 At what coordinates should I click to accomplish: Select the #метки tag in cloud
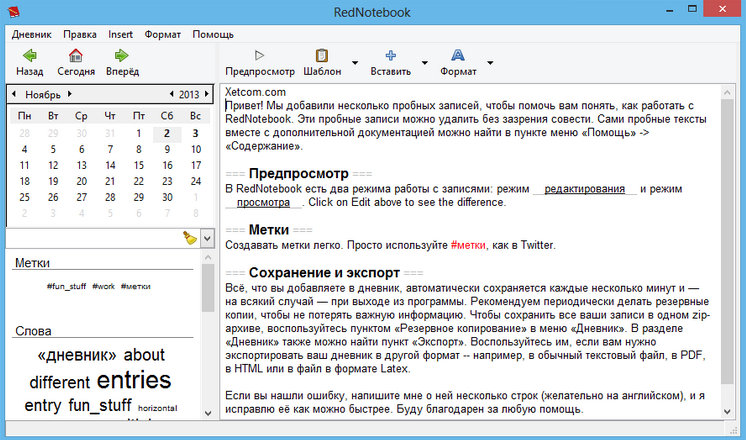(136, 286)
